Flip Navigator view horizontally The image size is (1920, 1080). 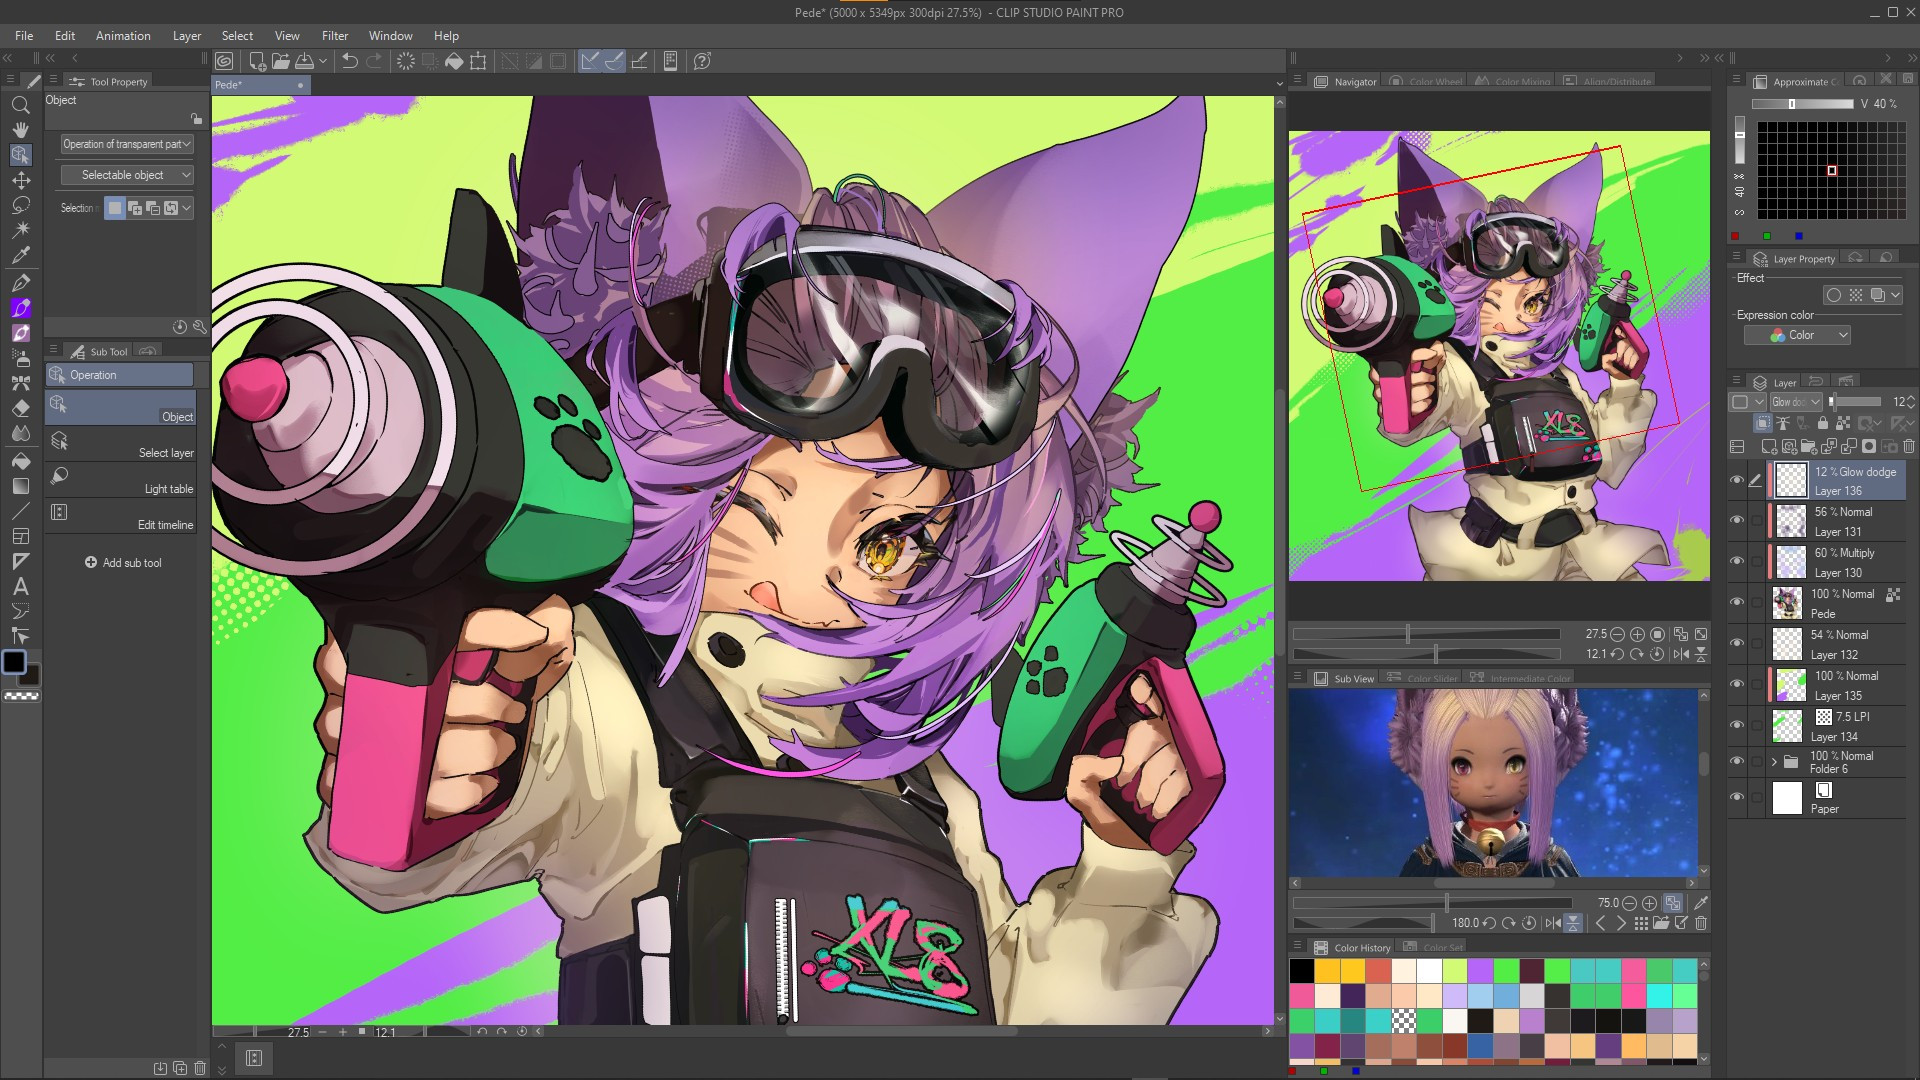[x=1681, y=654]
